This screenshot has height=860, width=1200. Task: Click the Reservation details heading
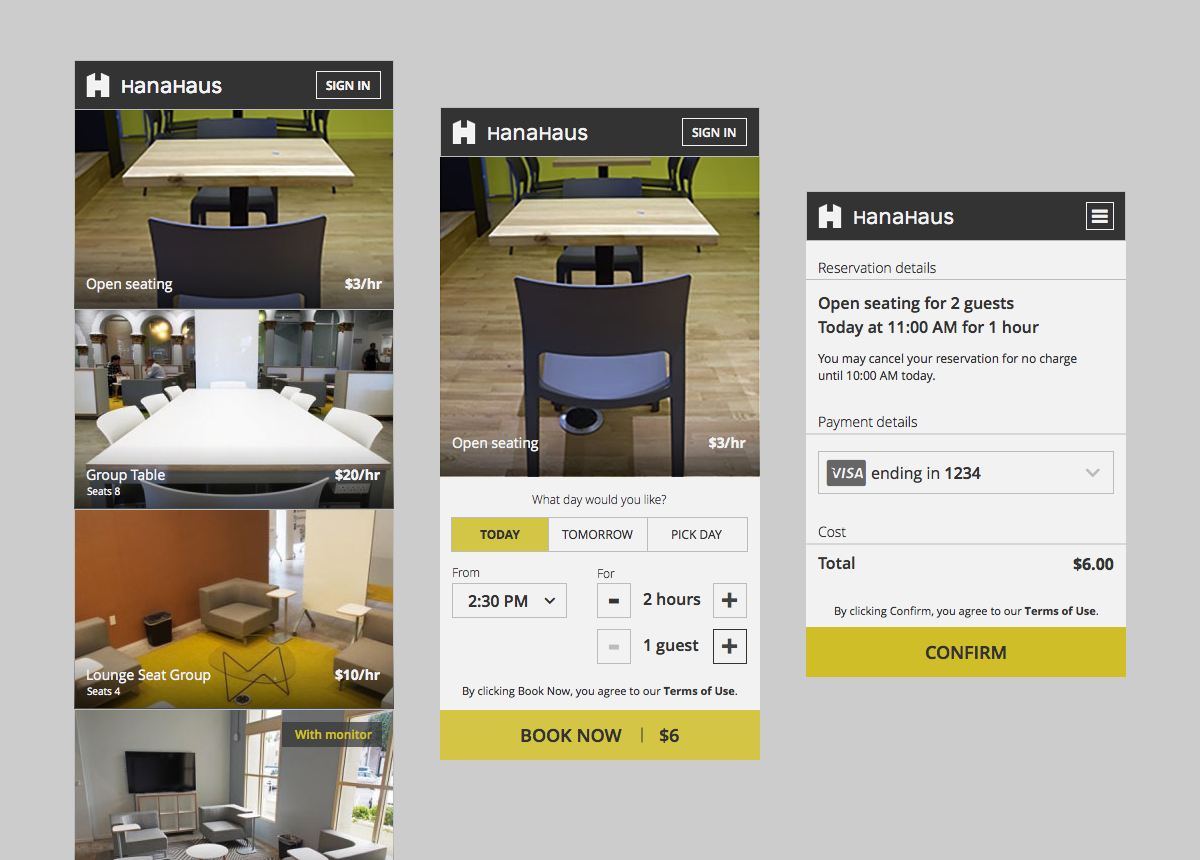pyautogui.click(x=877, y=268)
